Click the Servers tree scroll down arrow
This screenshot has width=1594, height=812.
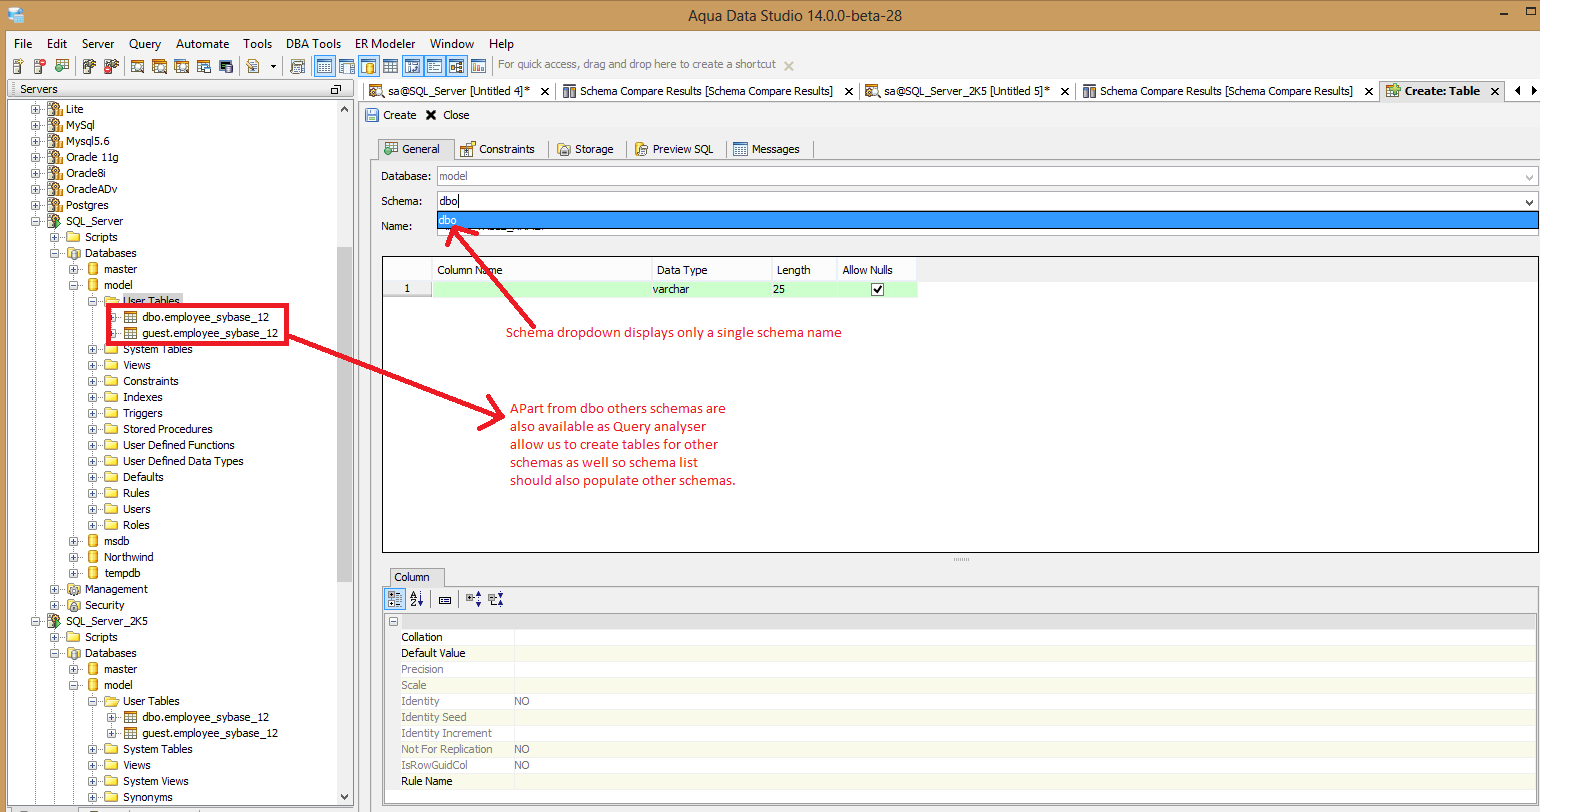pyautogui.click(x=345, y=797)
